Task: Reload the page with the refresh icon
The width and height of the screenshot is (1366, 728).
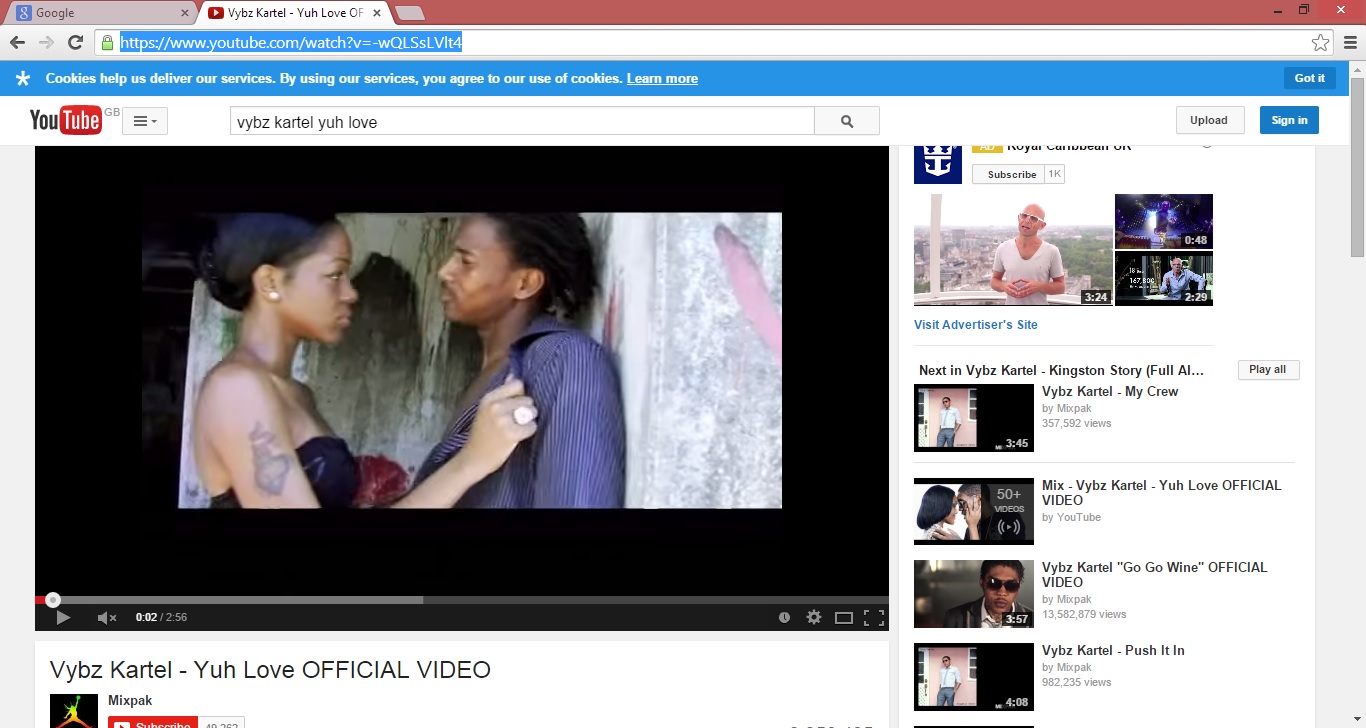Action: point(75,42)
